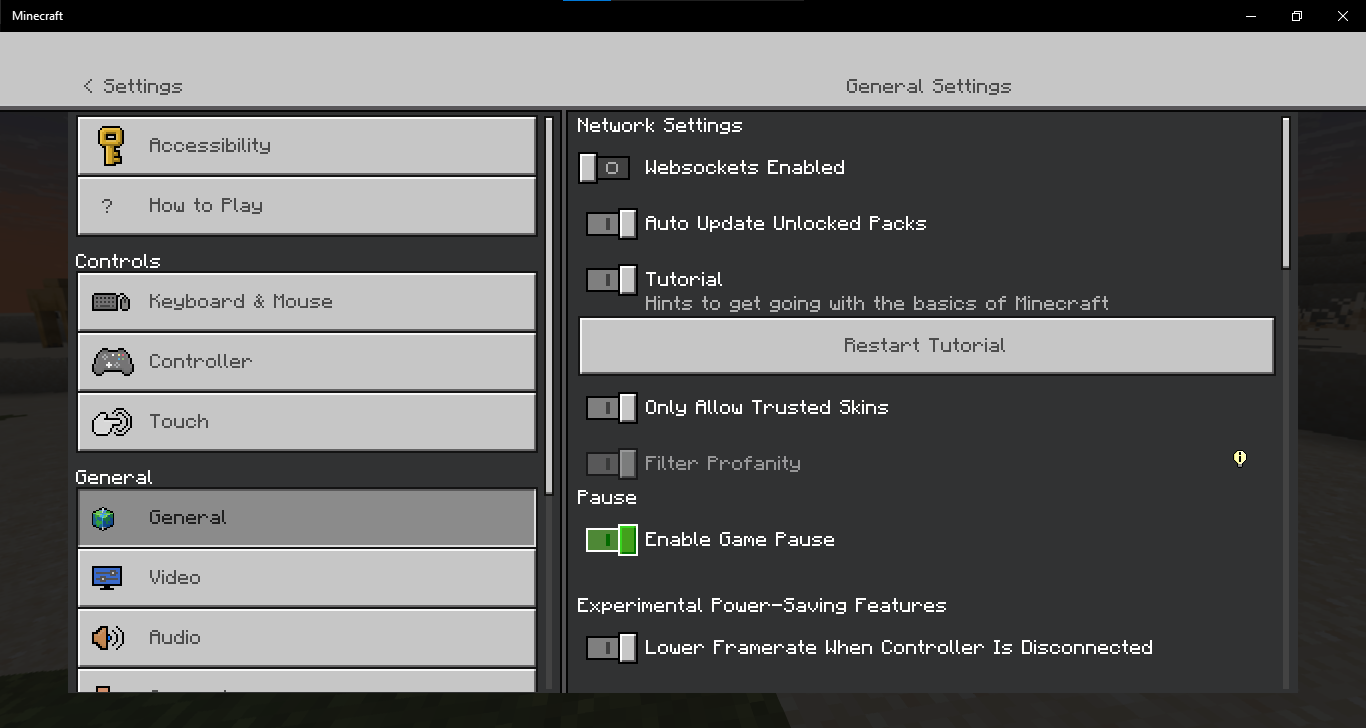This screenshot has width=1366, height=728.
Task: Click the speaker Audio settings icon
Action: [108, 638]
